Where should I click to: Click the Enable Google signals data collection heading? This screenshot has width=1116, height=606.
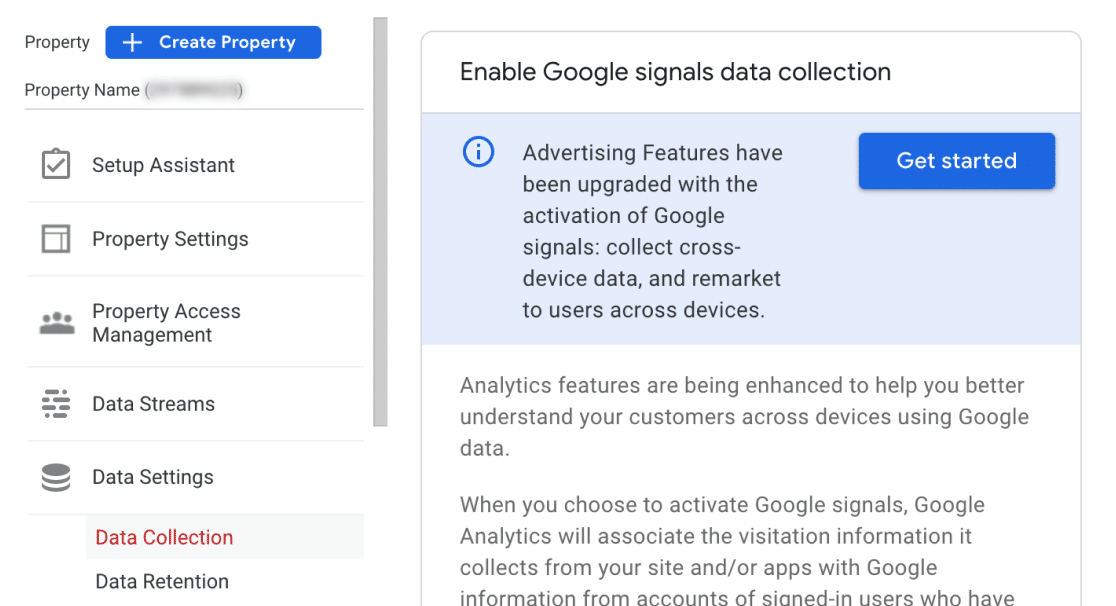pyautogui.click(x=675, y=72)
